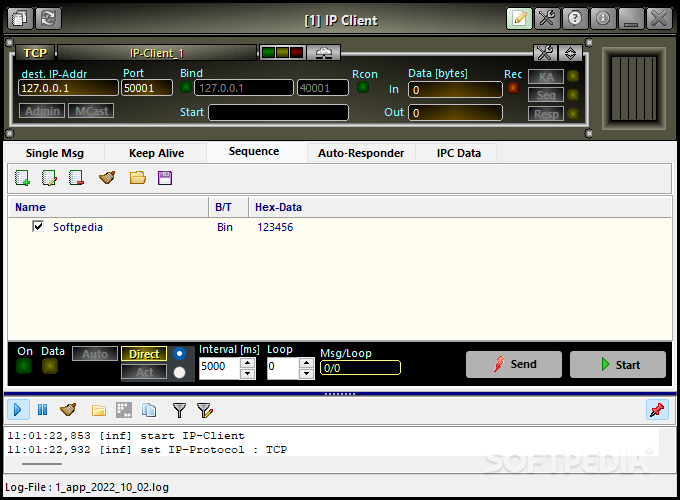
Task: Edit the selected sequence message
Action: pos(49,178)
